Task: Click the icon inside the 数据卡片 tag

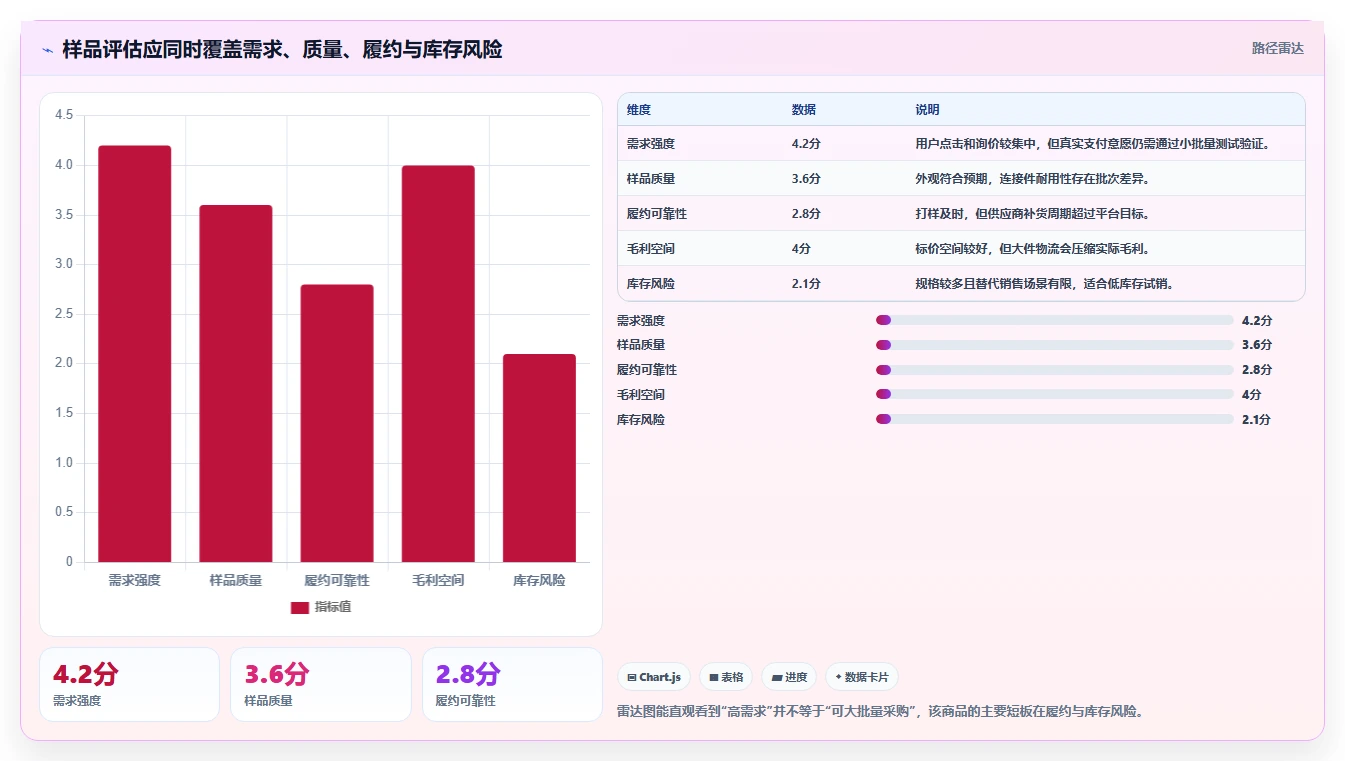Action: click(x=838, y=677)
